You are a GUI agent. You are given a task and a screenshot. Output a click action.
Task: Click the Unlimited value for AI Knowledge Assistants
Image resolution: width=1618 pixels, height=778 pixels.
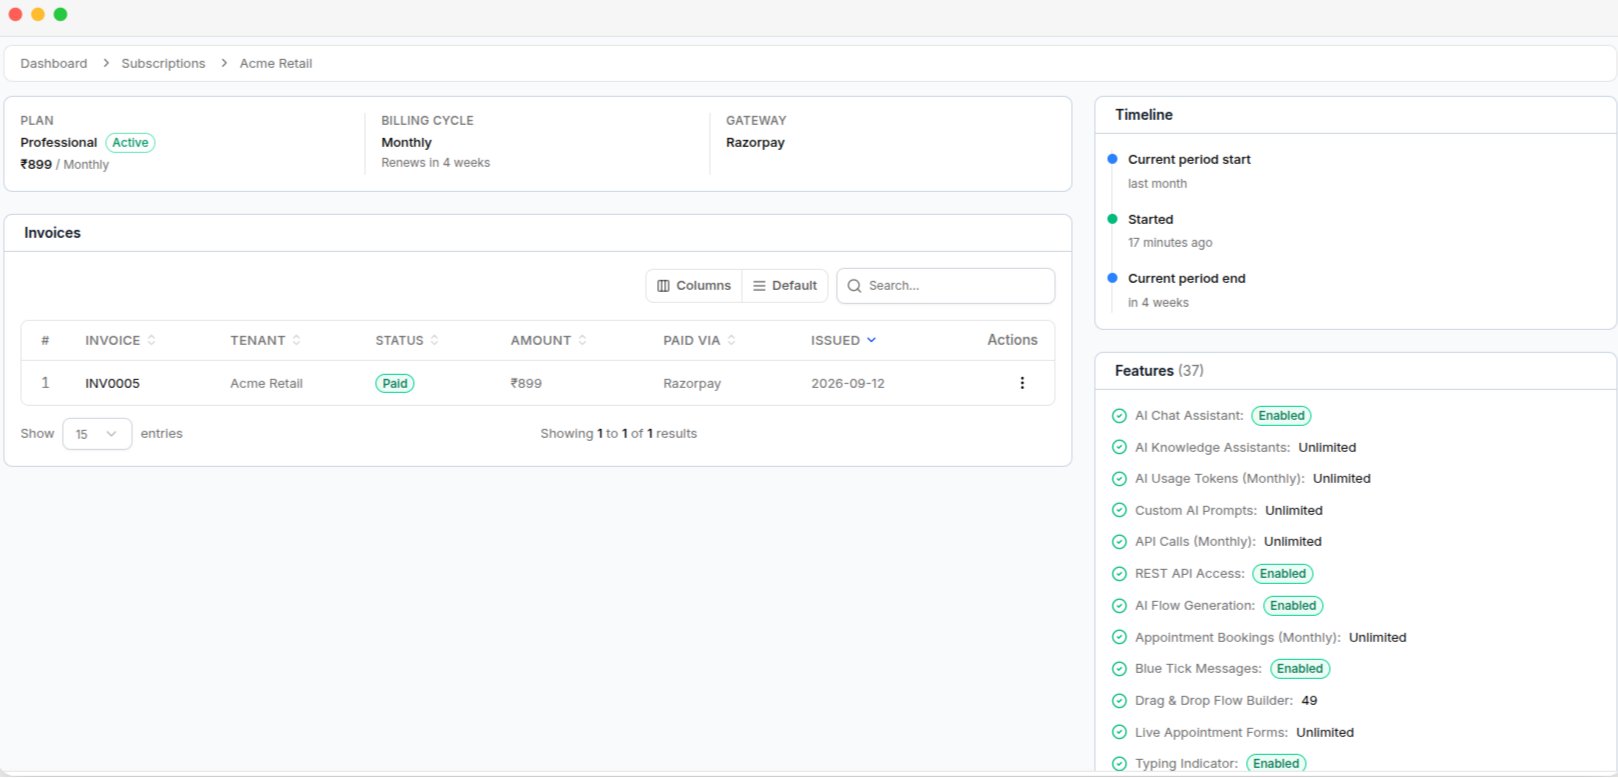[1327, 448]
